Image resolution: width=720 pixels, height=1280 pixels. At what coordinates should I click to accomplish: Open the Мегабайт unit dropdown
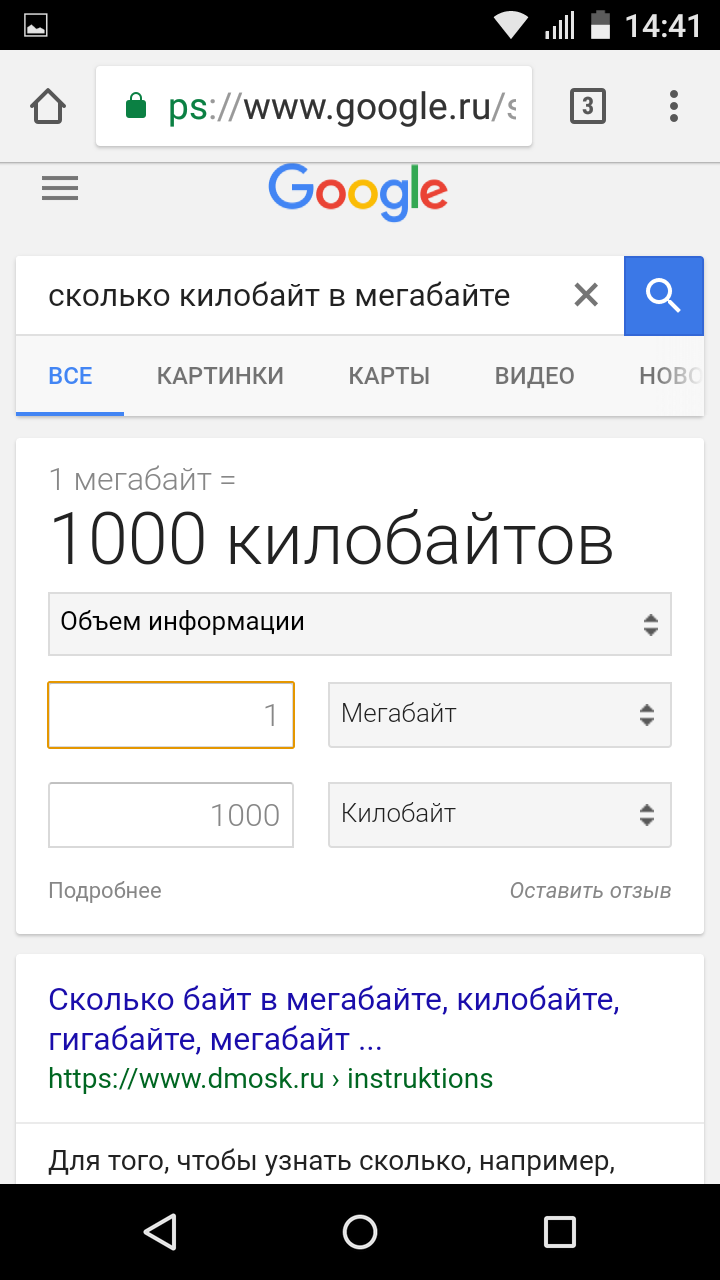click(500, 715)
